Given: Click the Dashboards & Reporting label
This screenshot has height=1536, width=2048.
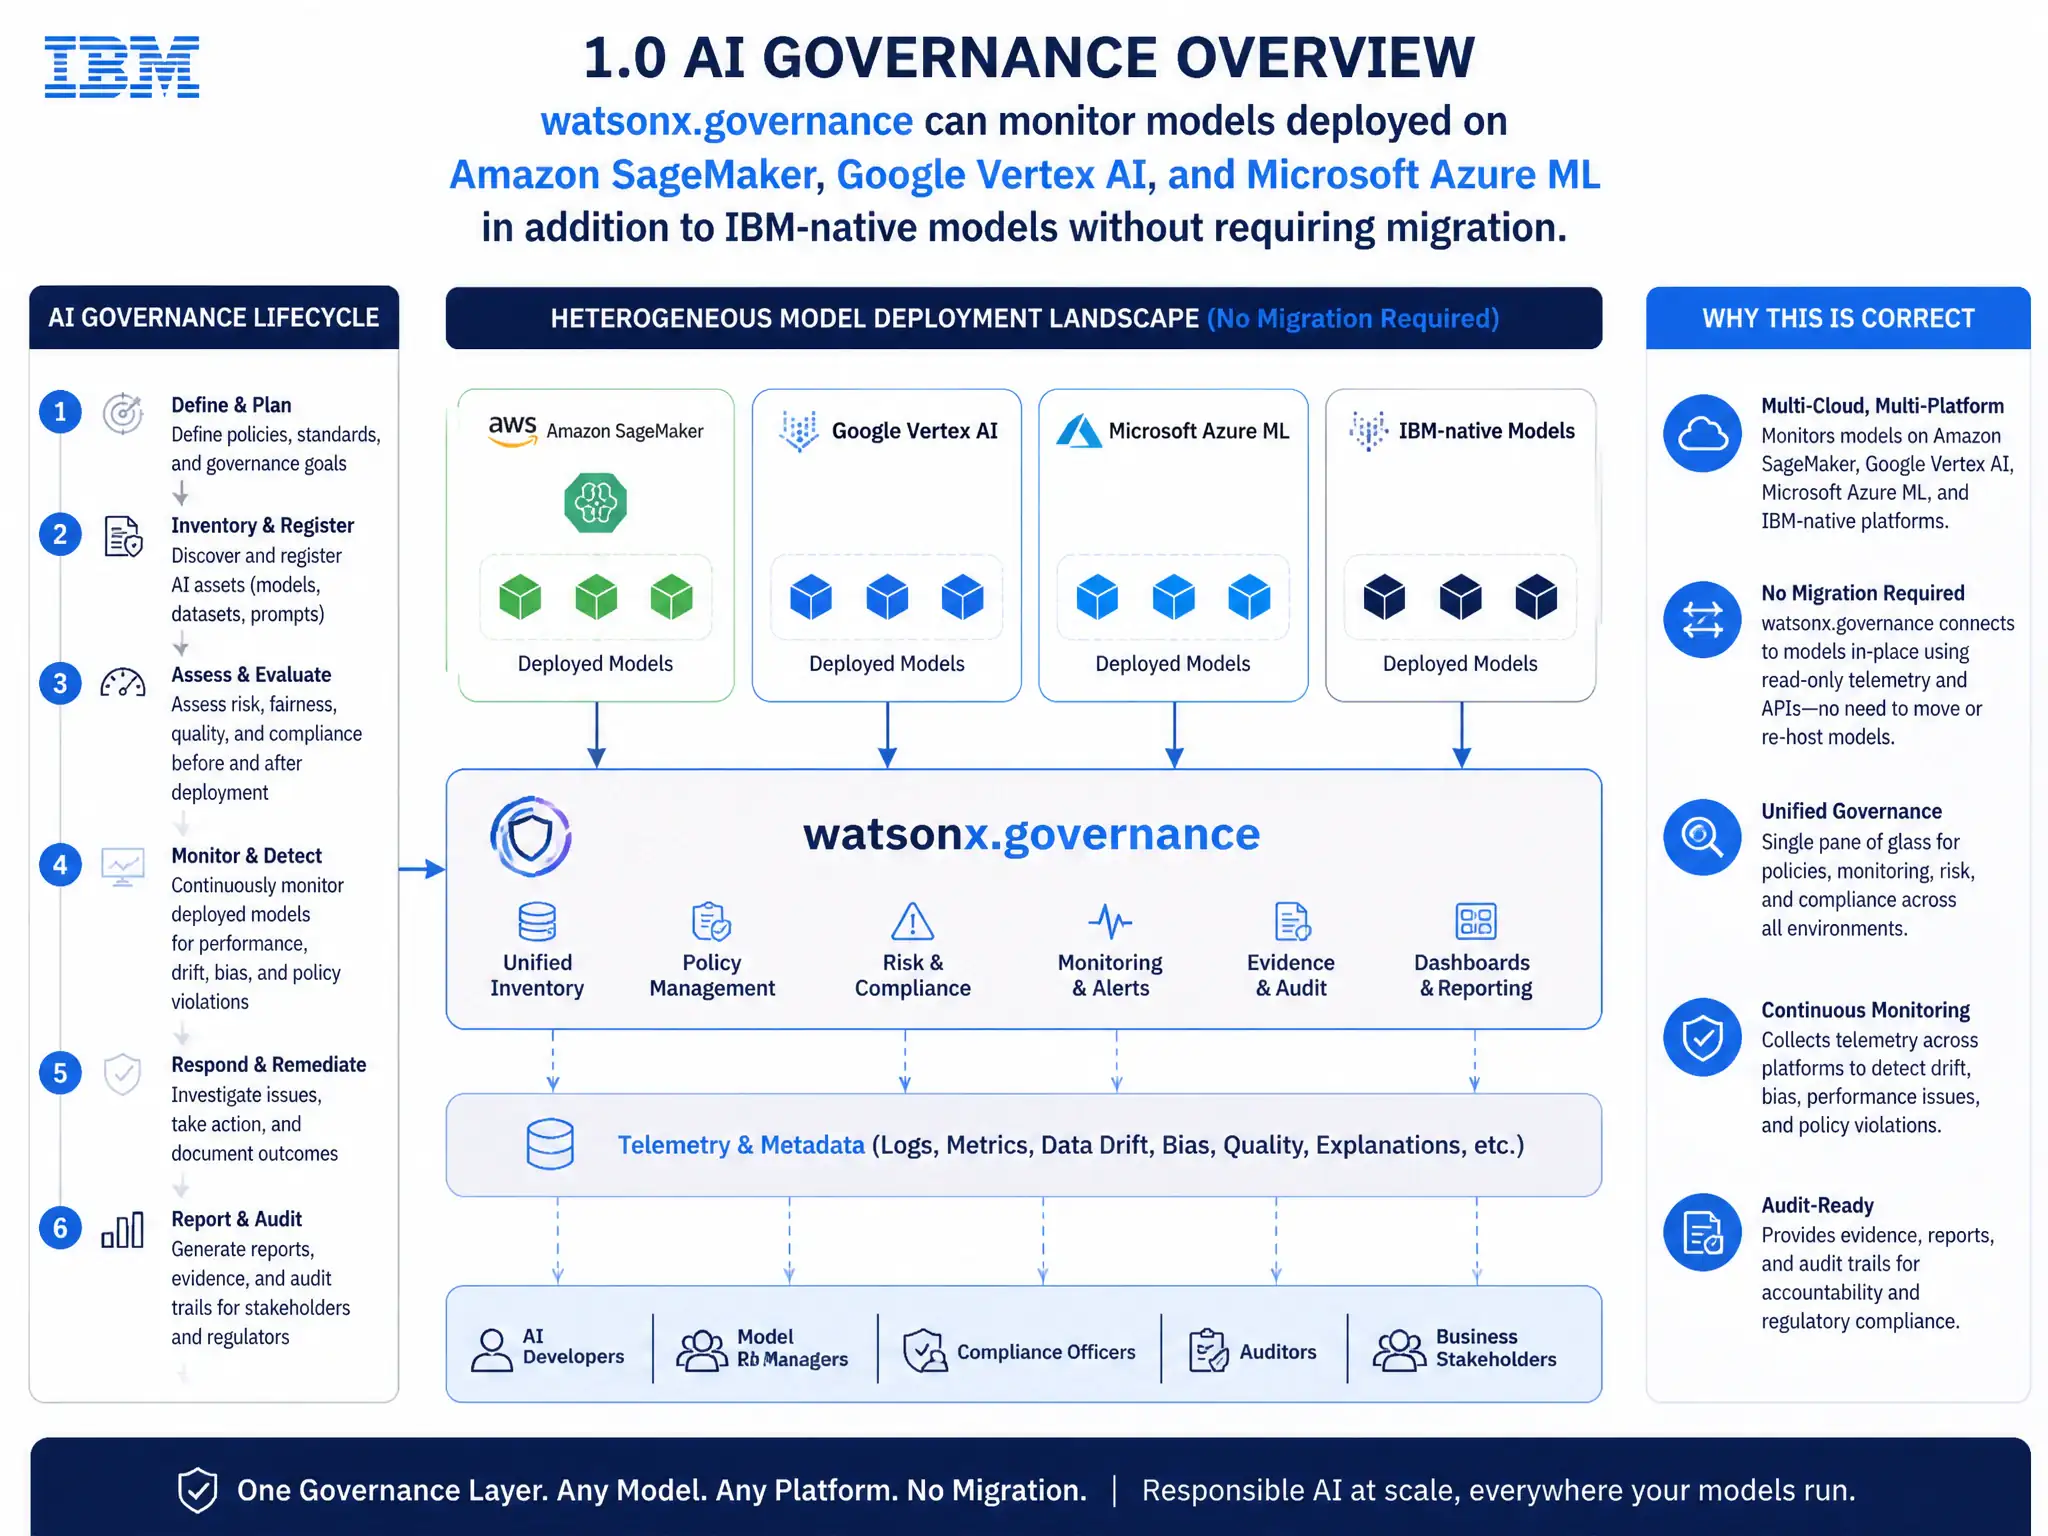Looking at the screenshot, I should click(x=1473, y=975).
